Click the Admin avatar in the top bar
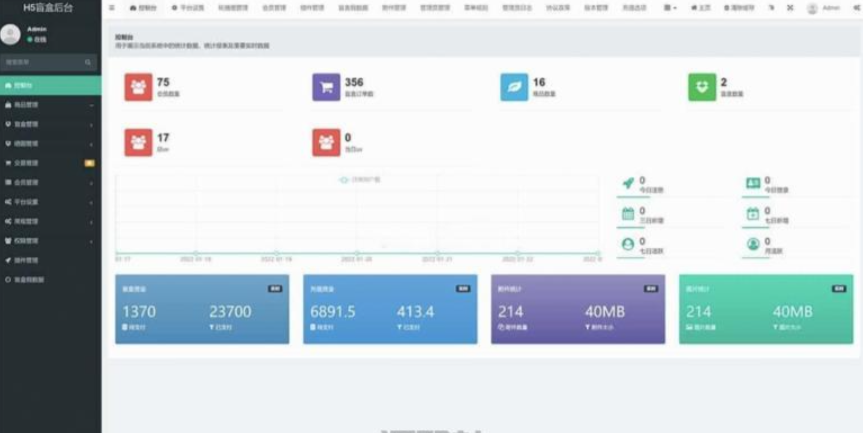The image size is (863, 433). (812, 8)
